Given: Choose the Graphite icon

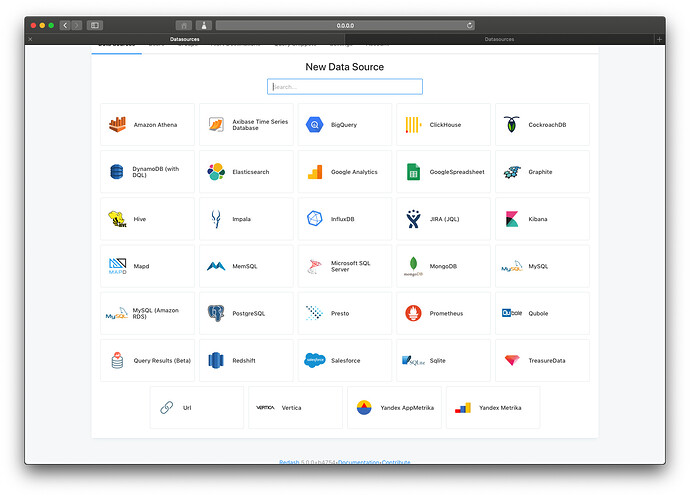Looking at the screenshot, I should pos(512,172).
